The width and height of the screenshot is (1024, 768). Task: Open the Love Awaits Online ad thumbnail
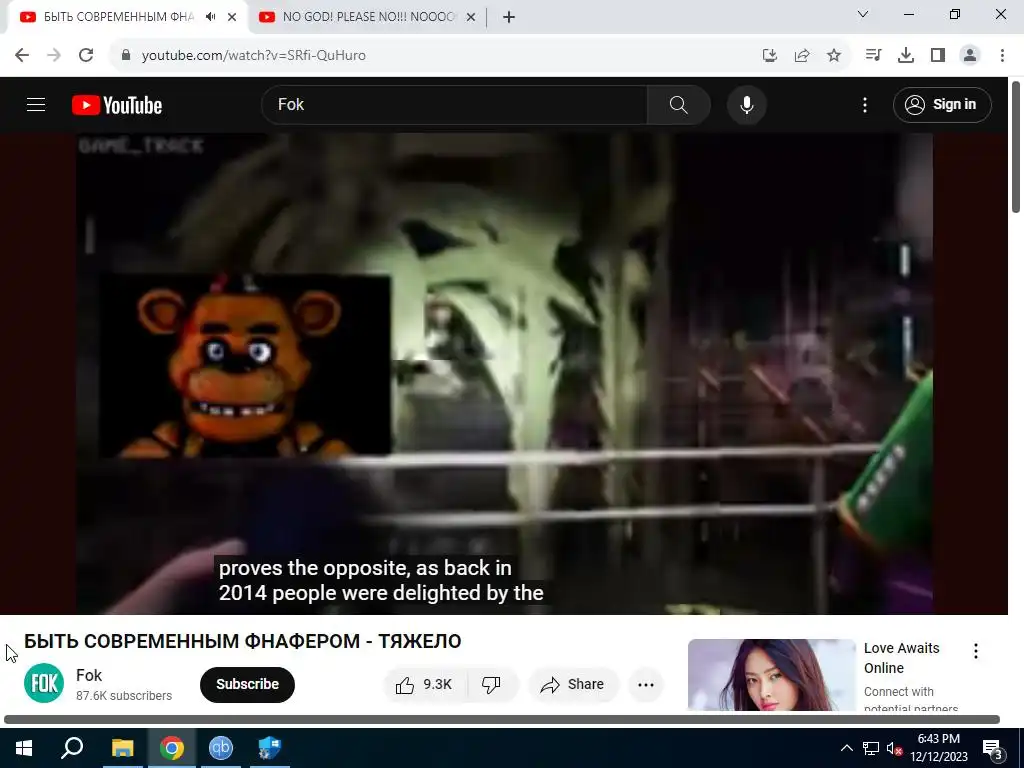point(772,675)
